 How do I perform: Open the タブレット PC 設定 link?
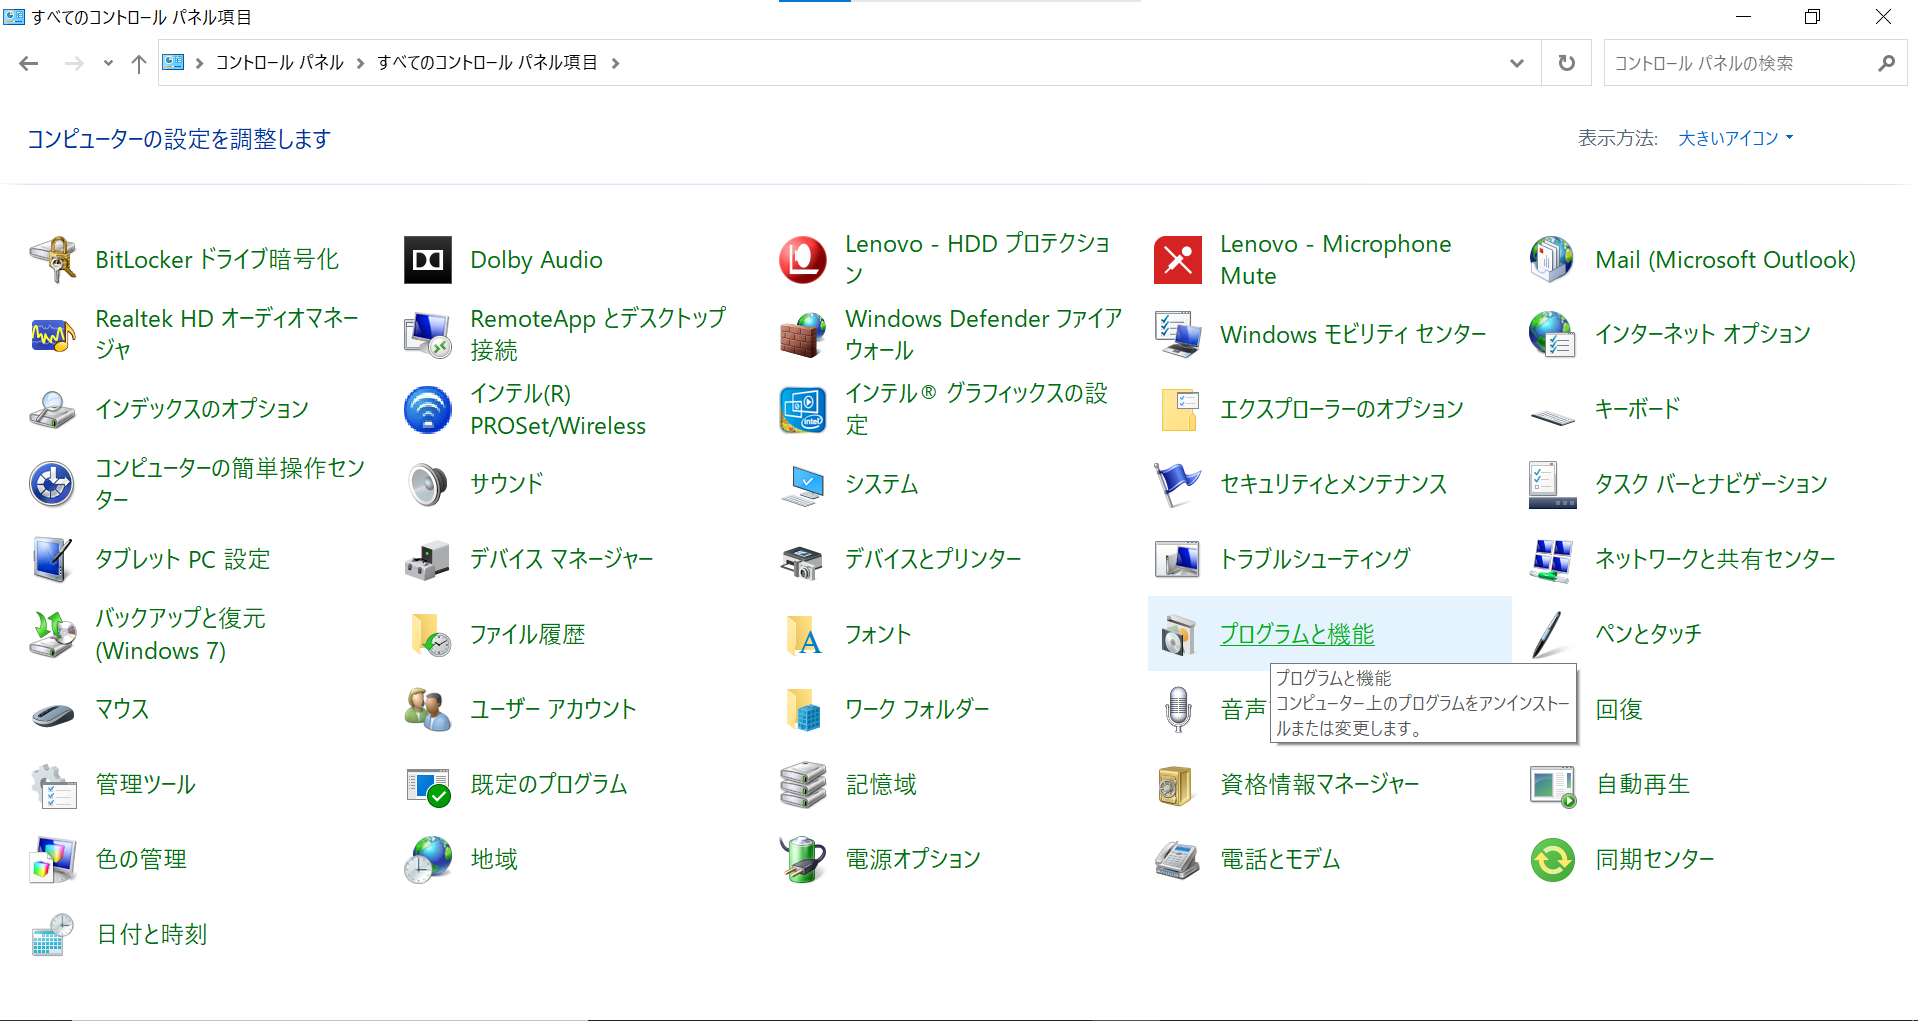pyautogui.click(x=182, y=559)
